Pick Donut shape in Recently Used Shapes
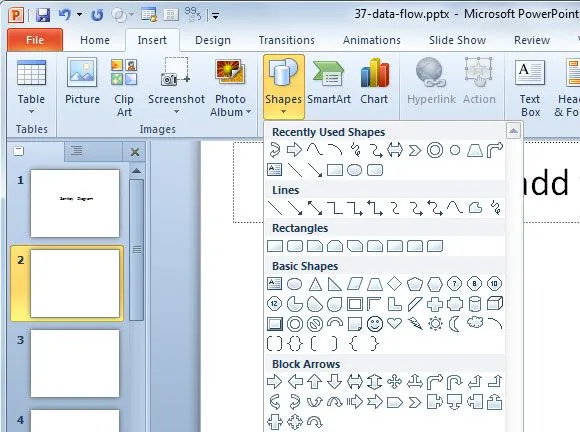Image resolution: width=580 pixels, height=432 pixels. tap(435, 150)
